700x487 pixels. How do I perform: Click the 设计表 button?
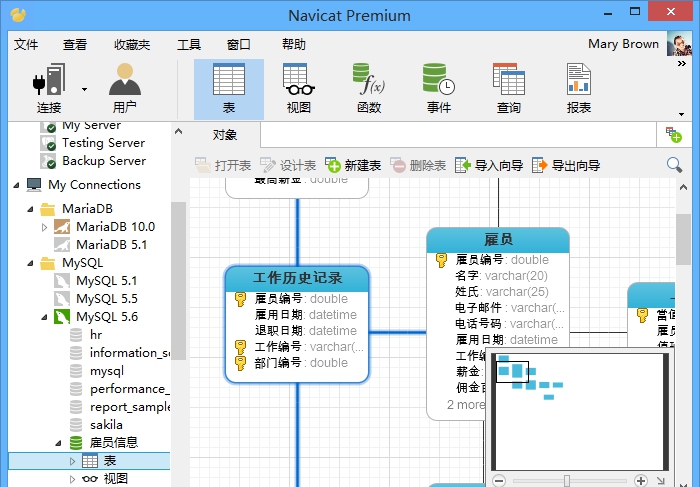click(x=288, y=166)
